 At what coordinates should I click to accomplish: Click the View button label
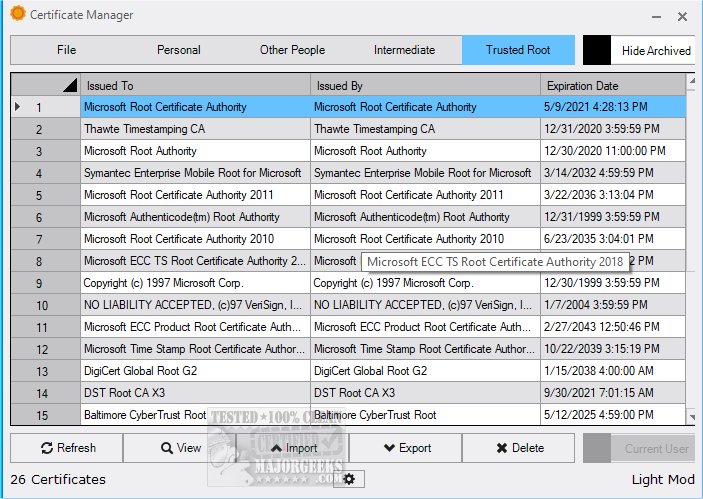189,448
